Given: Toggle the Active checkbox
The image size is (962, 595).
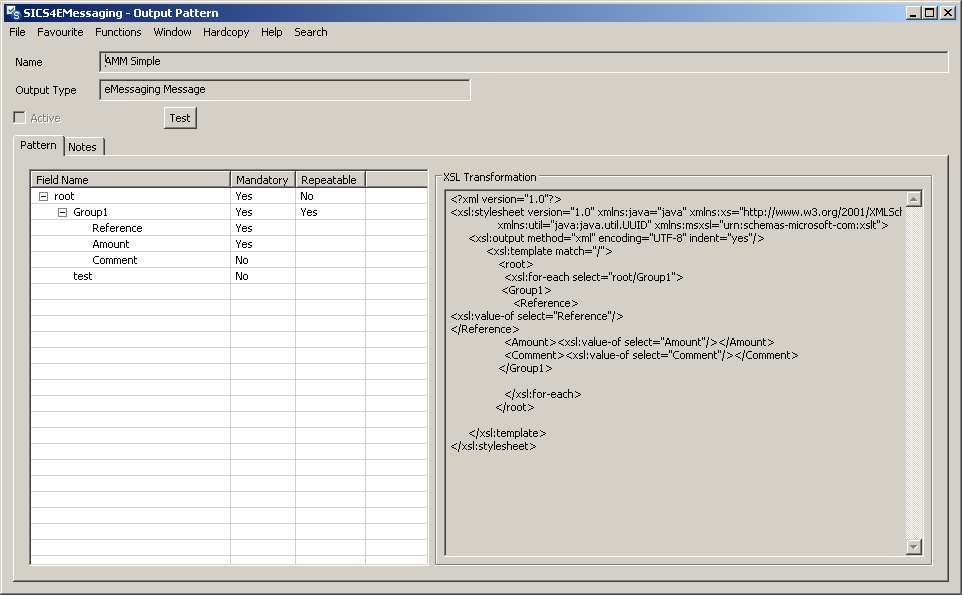Looking at the screenshot, I should coord(19,118).
